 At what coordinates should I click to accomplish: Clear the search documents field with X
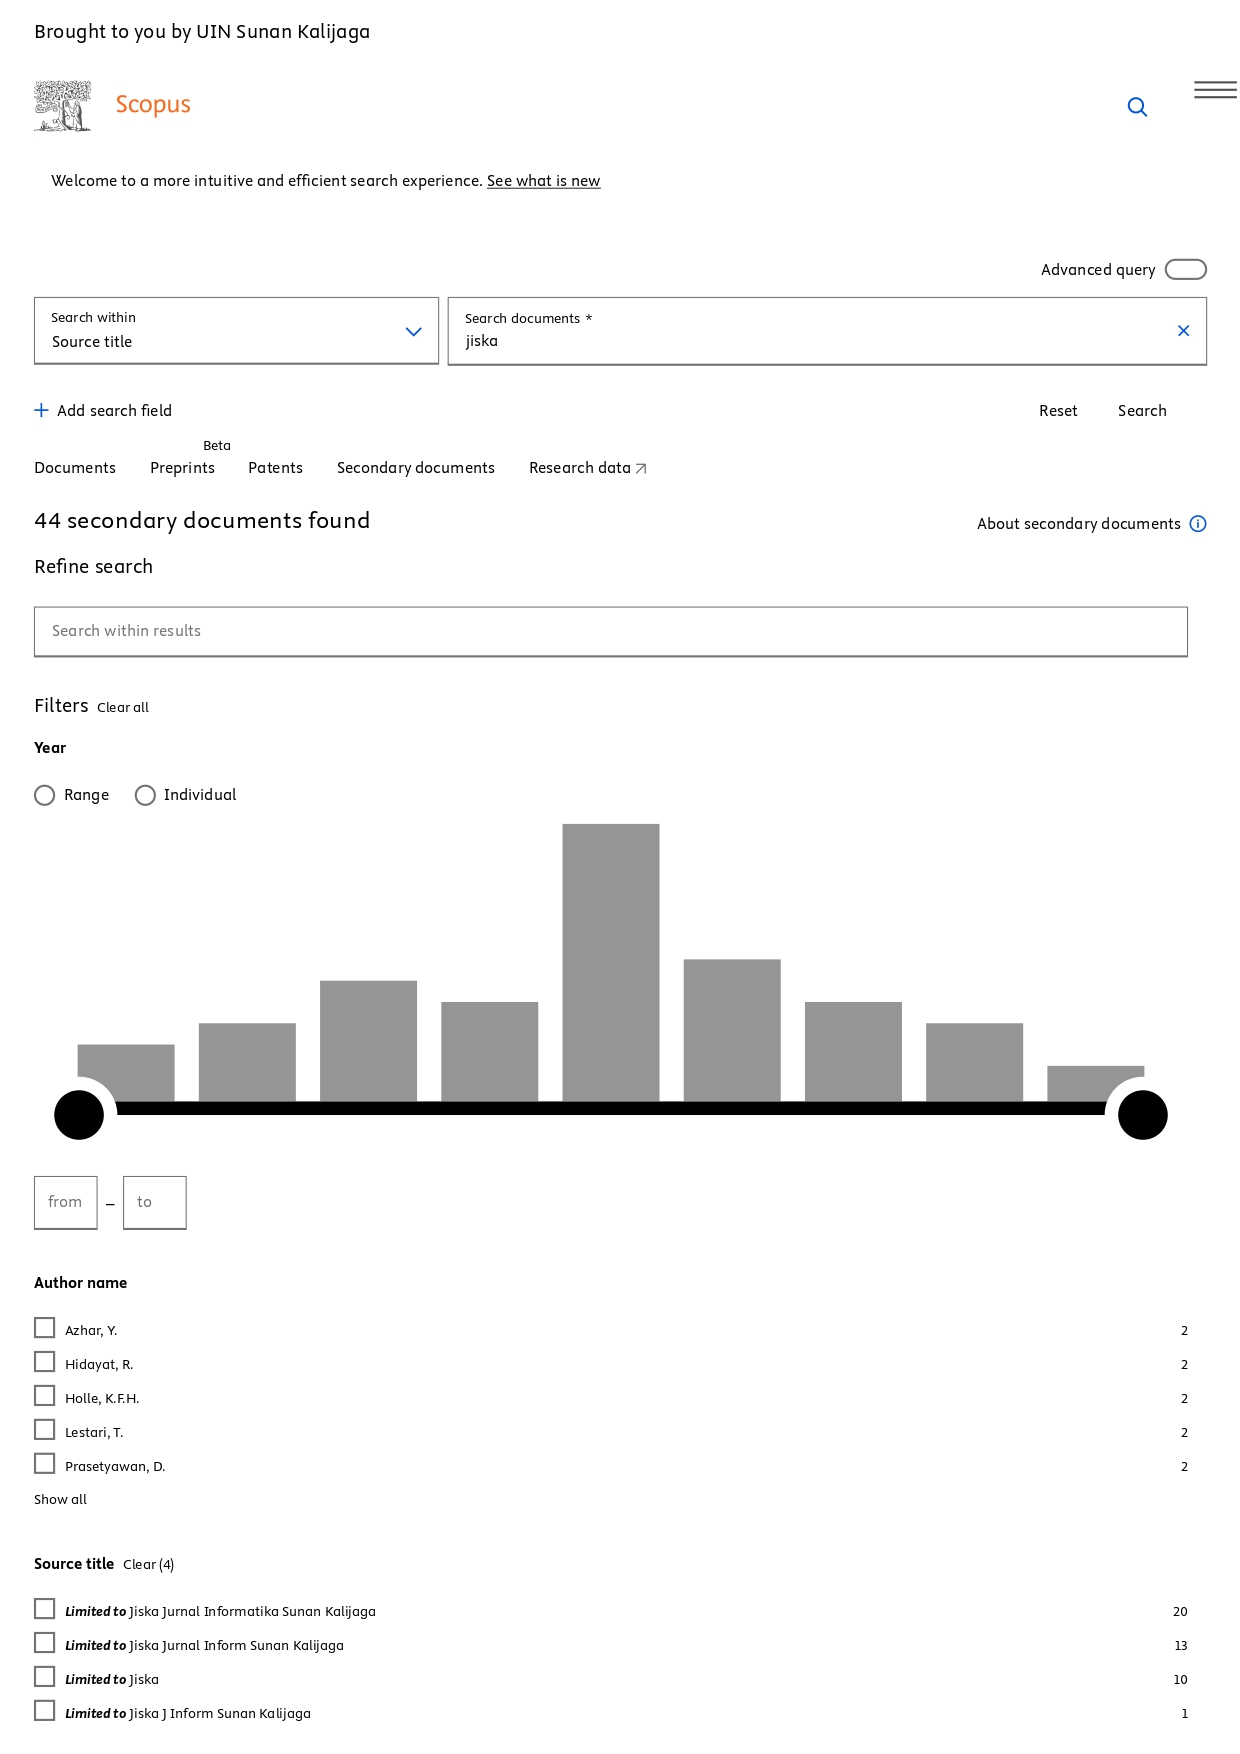point(1183,331)
